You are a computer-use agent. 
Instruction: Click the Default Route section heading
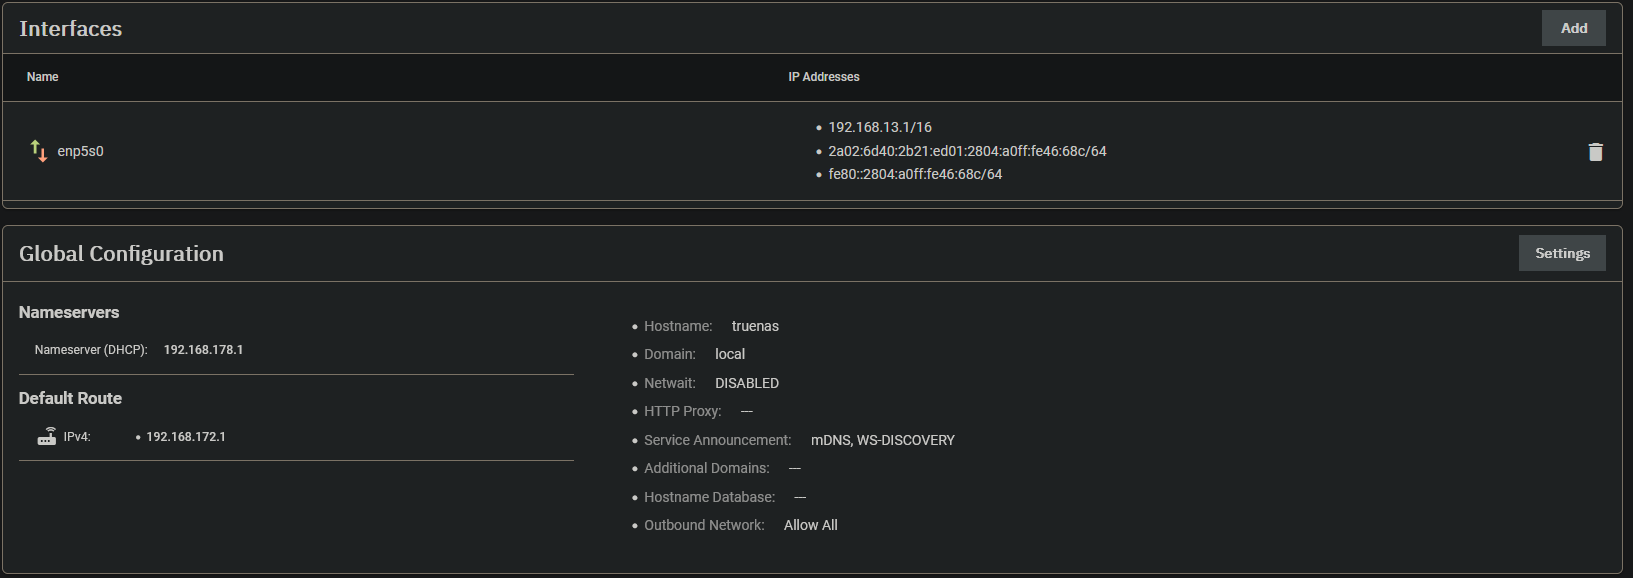pos(70,398)
